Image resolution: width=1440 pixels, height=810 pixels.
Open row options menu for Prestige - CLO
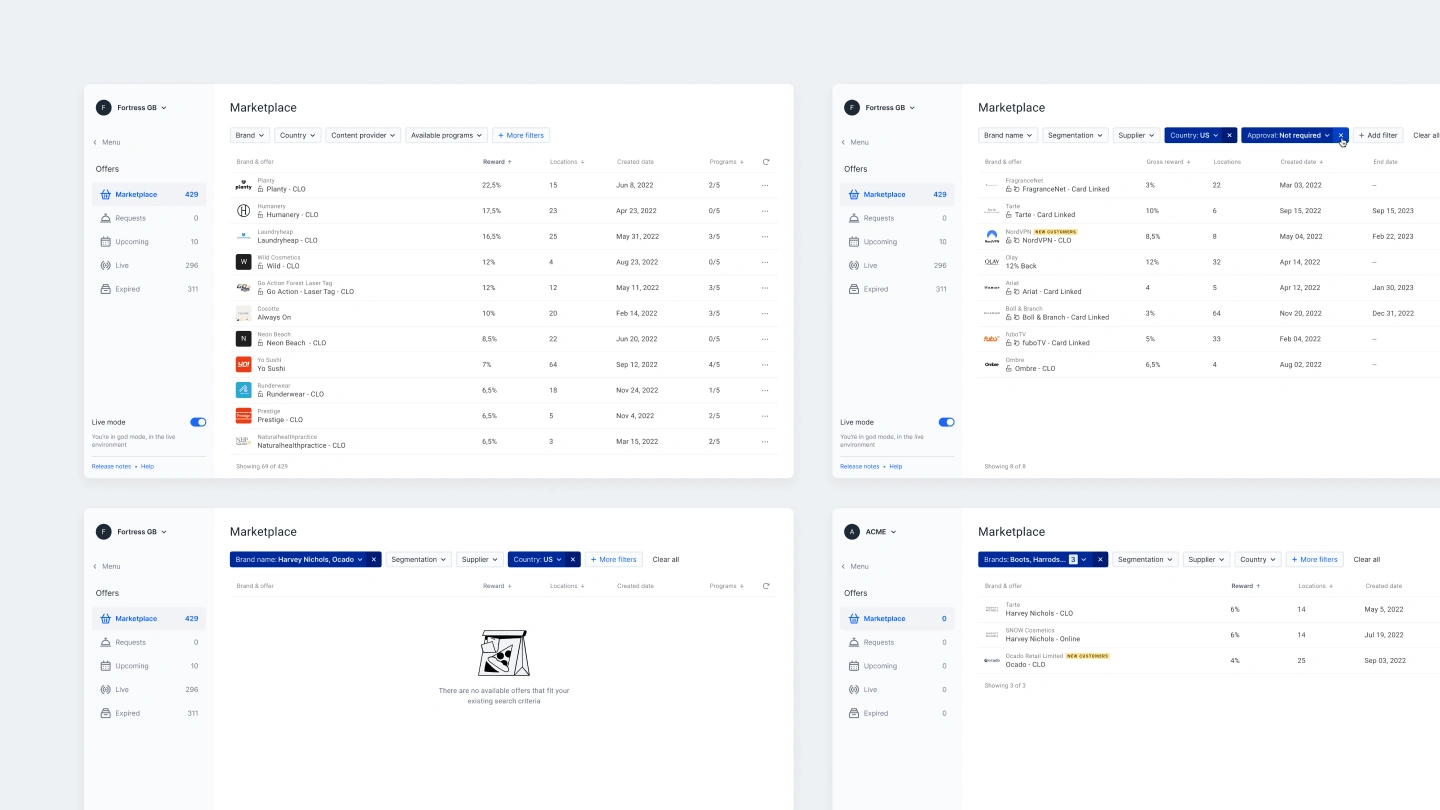click(x=765, y=416)
